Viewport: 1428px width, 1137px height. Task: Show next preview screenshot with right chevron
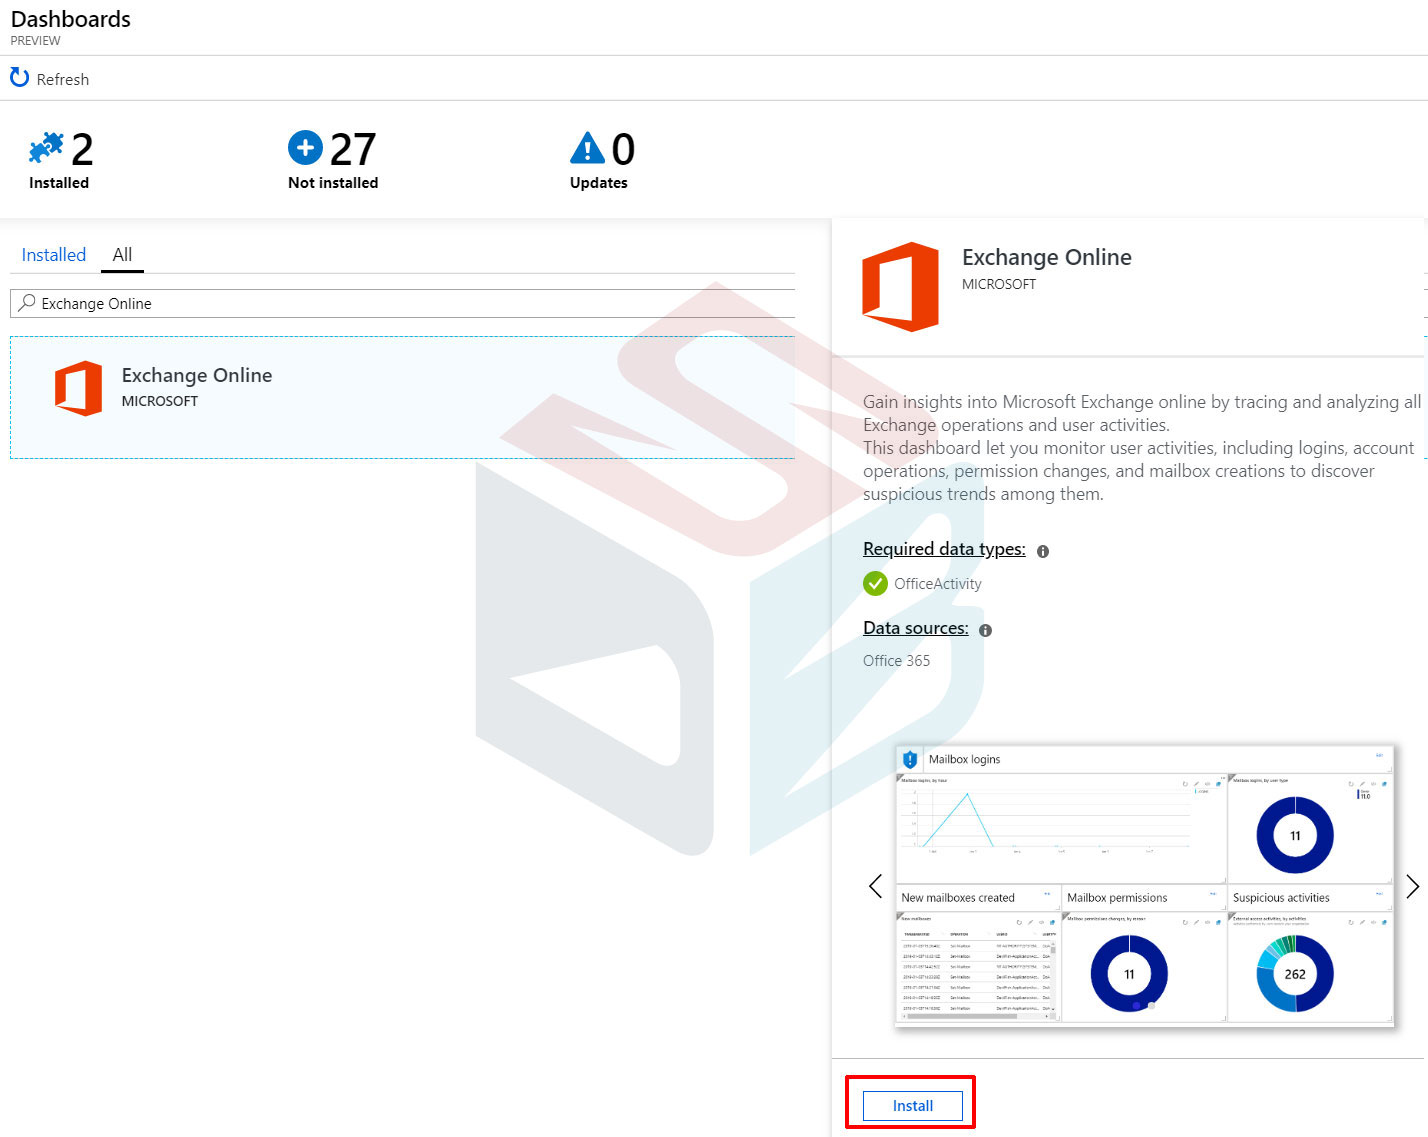(x=1412, y=886)
